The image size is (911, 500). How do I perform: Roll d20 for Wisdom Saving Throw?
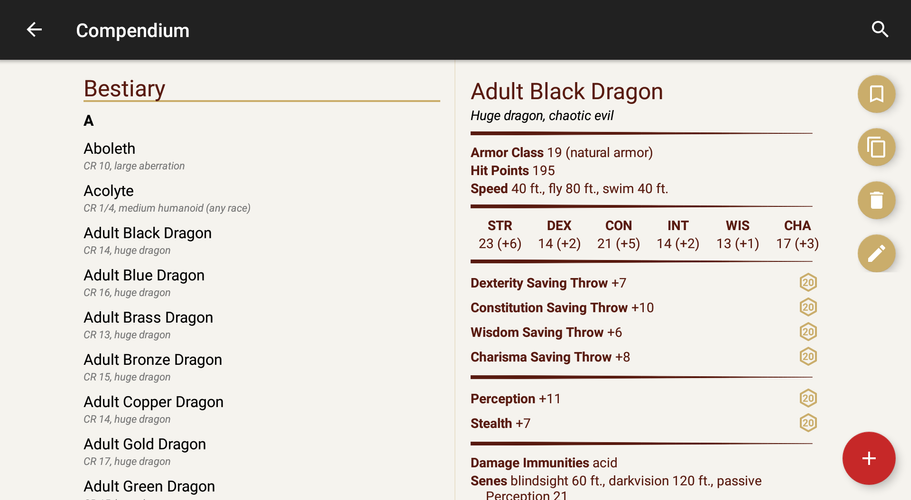tap(808, 332)
